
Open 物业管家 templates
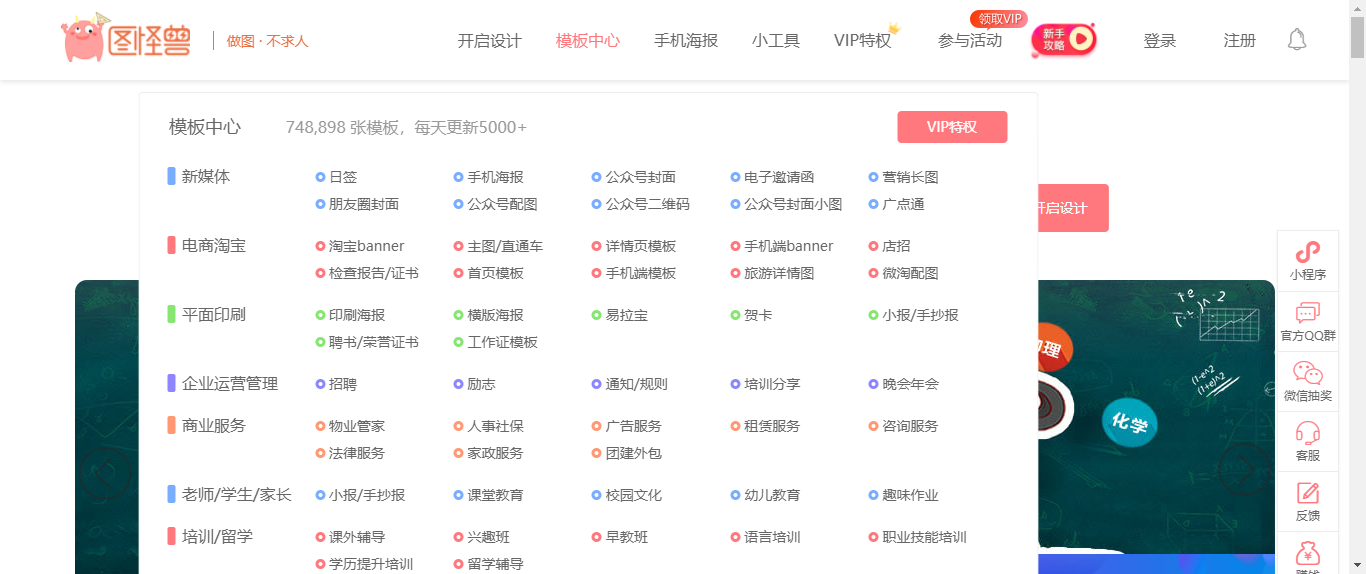(x=357, y=426)
